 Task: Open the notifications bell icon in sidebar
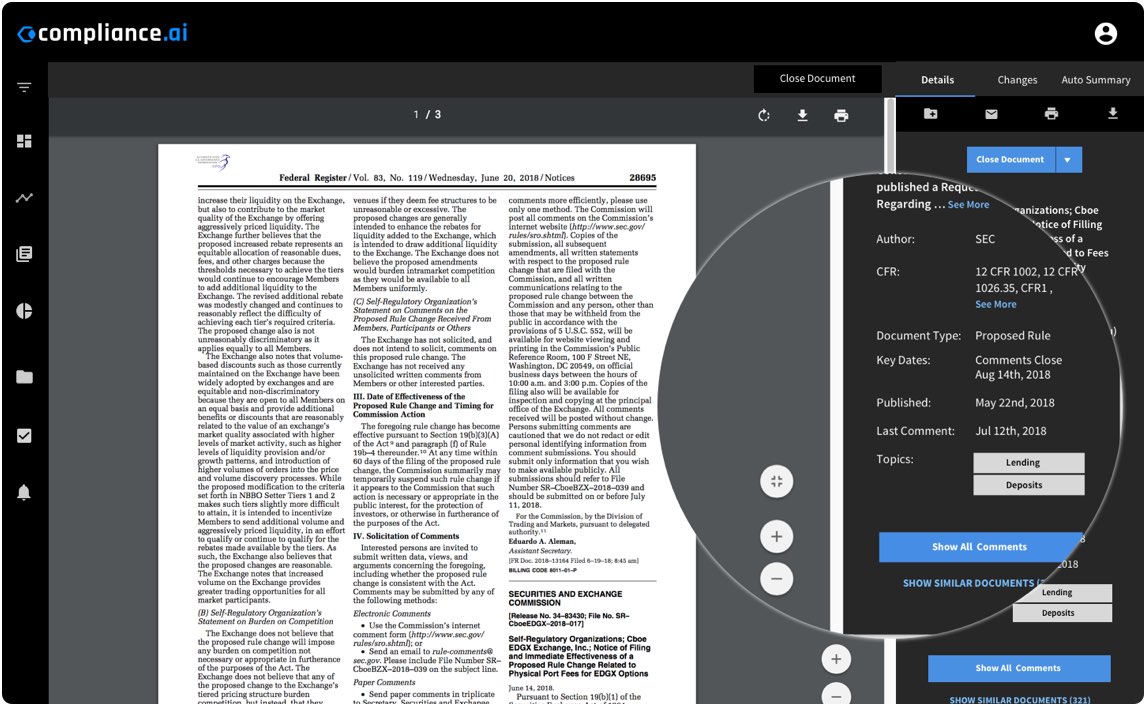click(24, 493)
